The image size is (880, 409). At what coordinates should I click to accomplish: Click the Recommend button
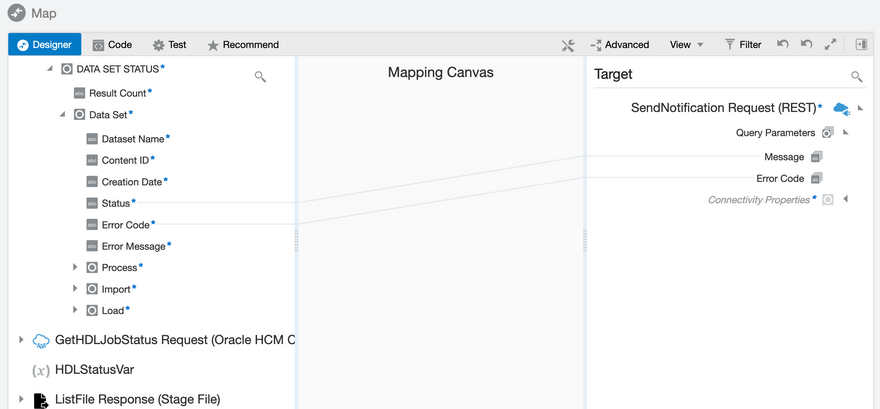[243, 45]
